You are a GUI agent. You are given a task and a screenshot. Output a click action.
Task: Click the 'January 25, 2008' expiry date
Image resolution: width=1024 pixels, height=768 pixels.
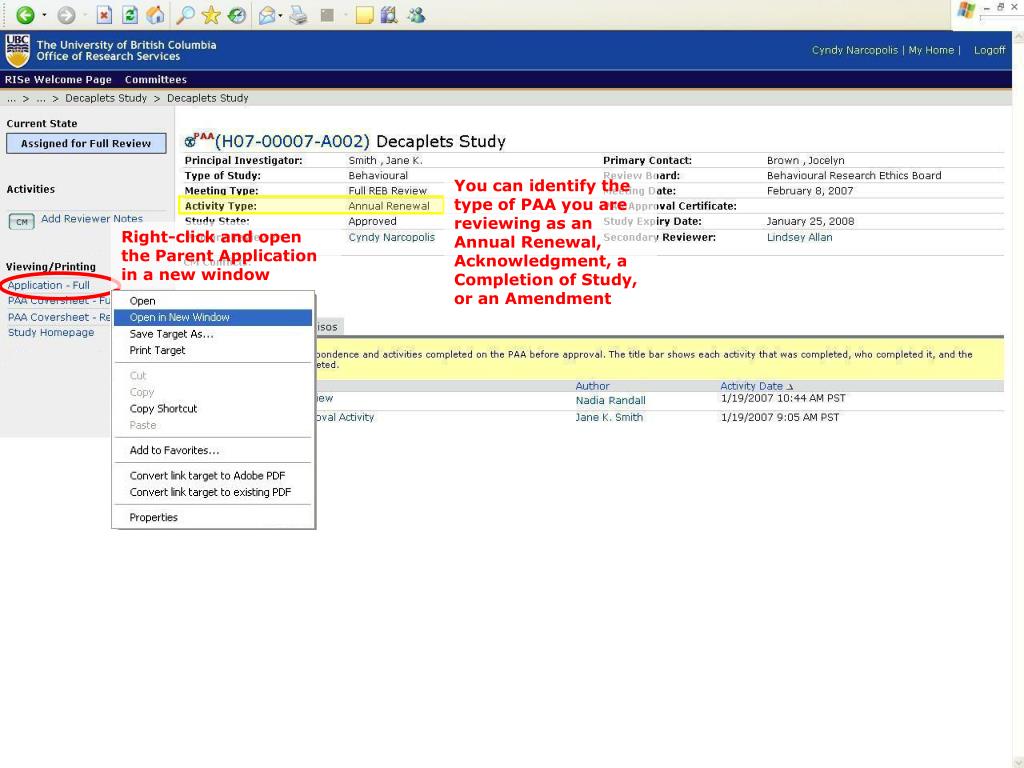(810, 221)
